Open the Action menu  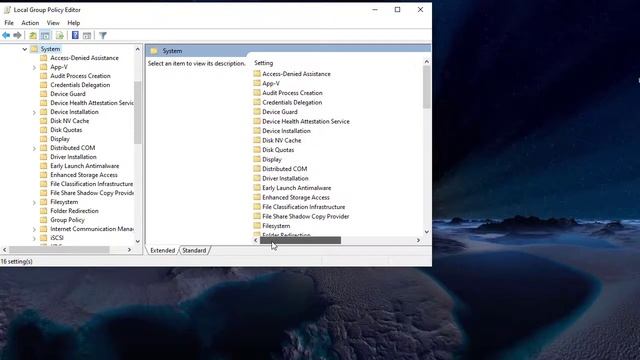point(30,23)
